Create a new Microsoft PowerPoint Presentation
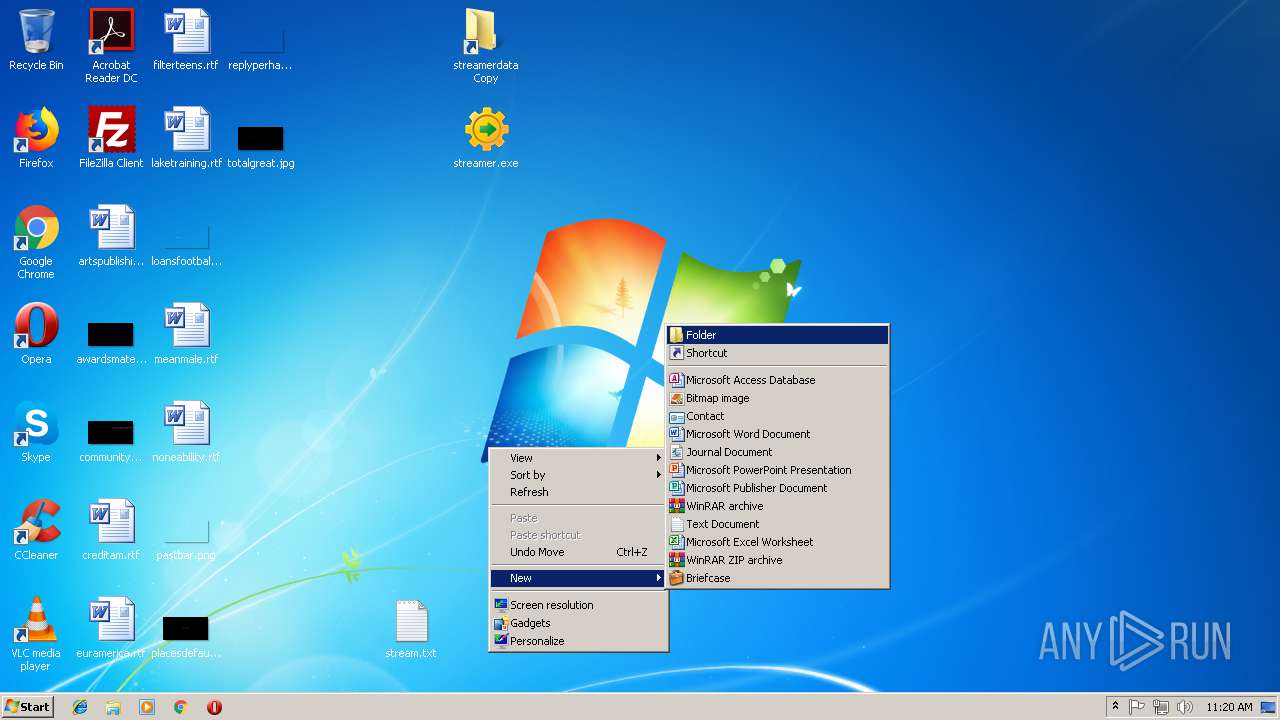1280x720 pixels. click(778, 470)
